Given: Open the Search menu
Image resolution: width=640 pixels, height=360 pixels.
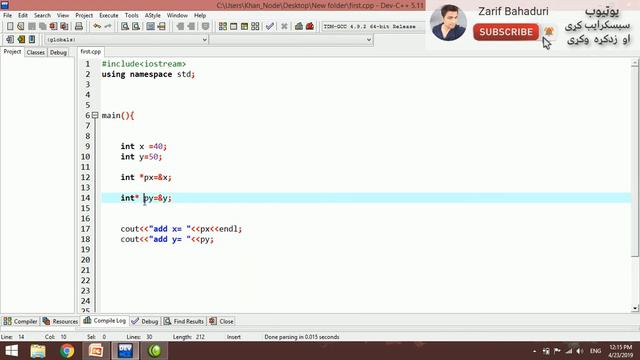Looking at the screenshot, I should pos(42,16).
